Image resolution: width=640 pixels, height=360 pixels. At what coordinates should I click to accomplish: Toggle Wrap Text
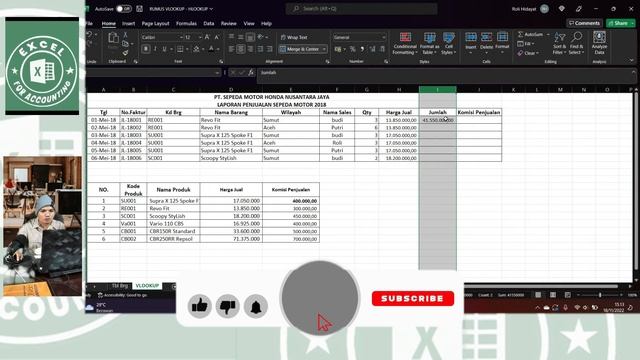[294, 37]
